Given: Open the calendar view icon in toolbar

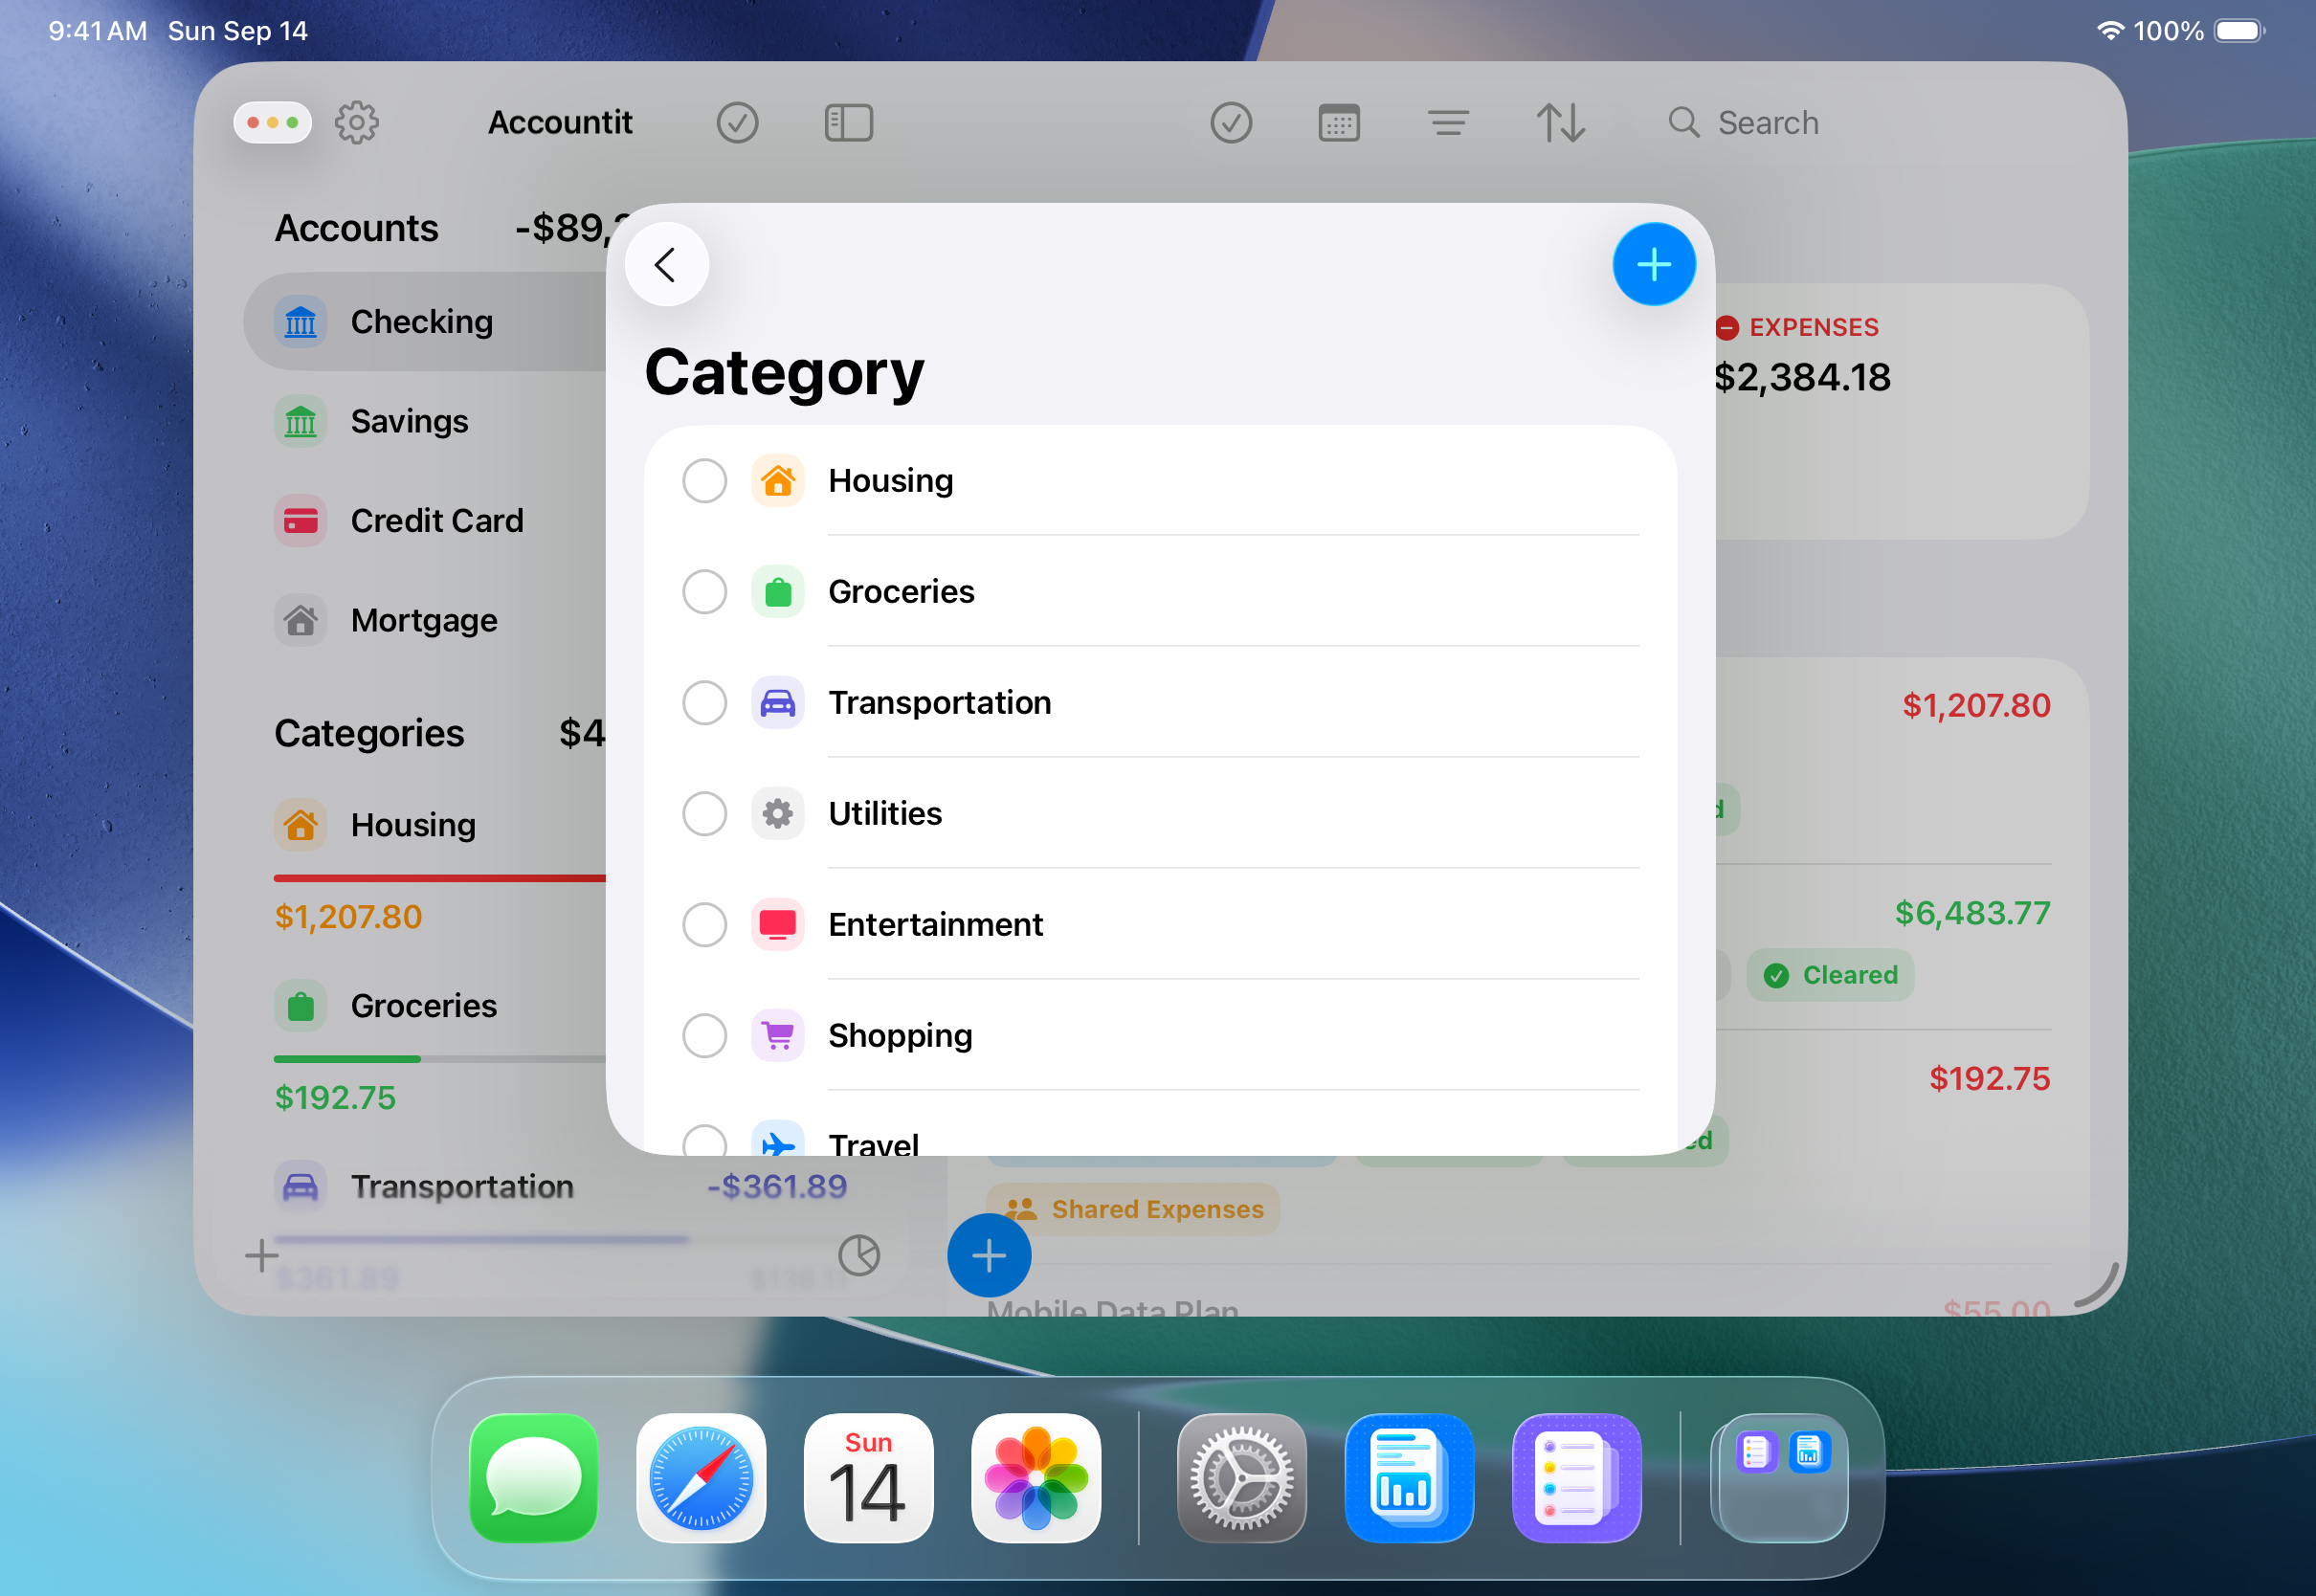Looking at the screenshot, I should (x=1338, y=123).
